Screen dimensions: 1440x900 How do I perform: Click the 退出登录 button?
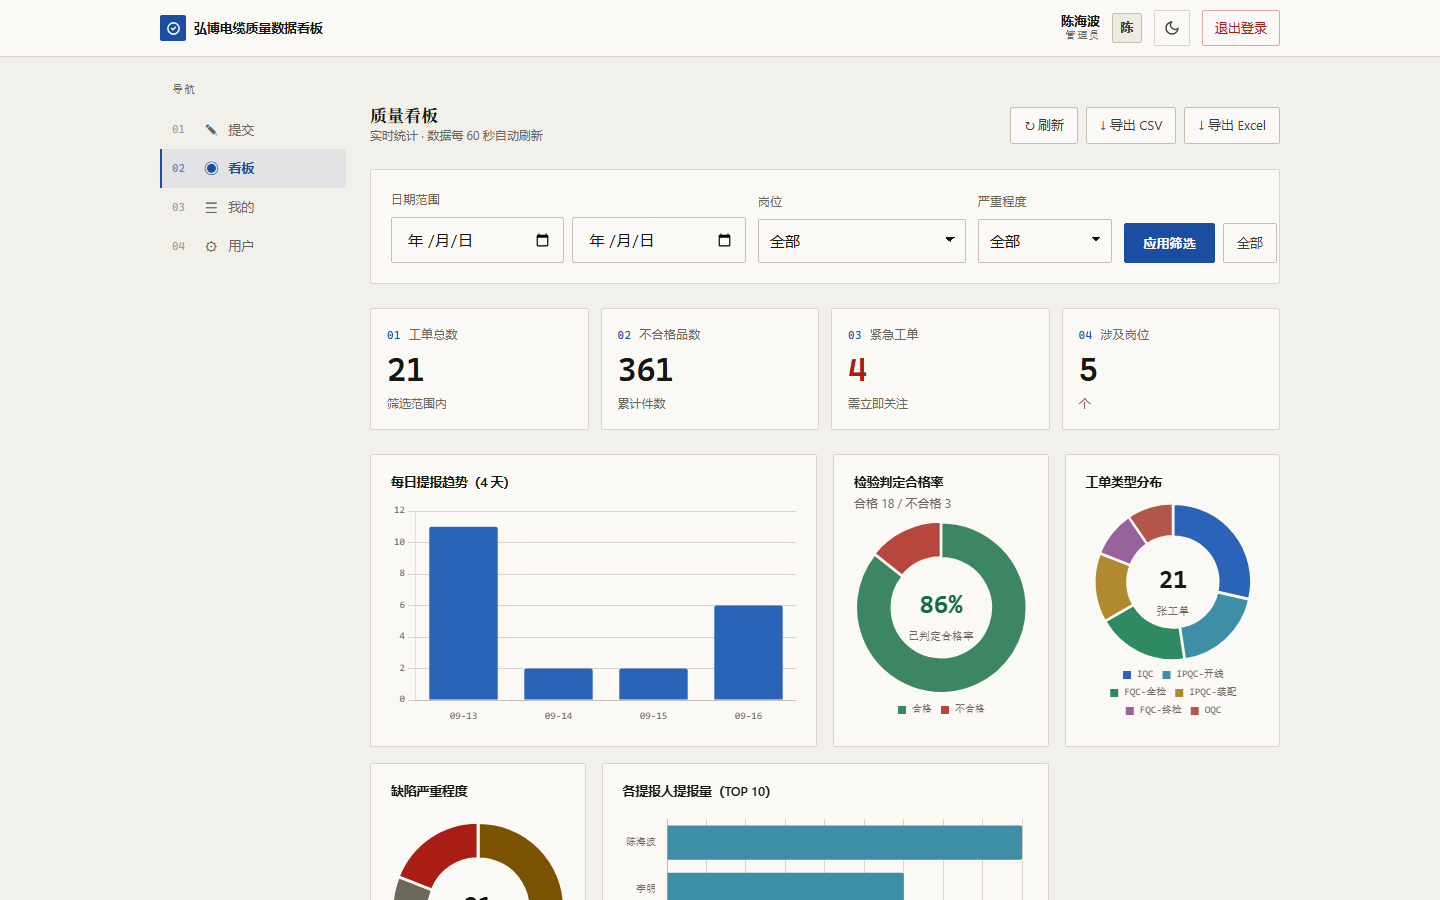pyautogui.click(x=1240, y=28)
